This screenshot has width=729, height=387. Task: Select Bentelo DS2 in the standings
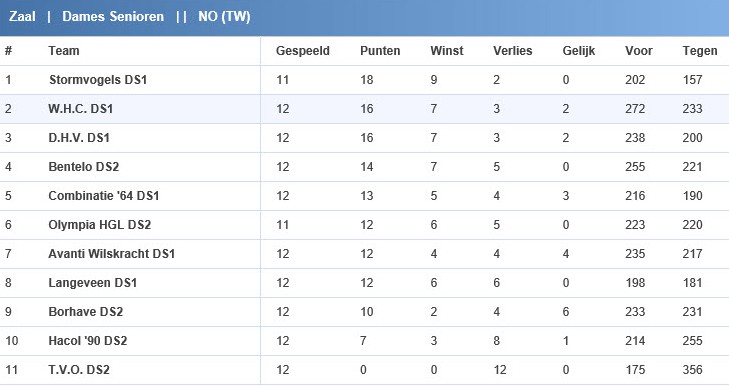(84, 167)
